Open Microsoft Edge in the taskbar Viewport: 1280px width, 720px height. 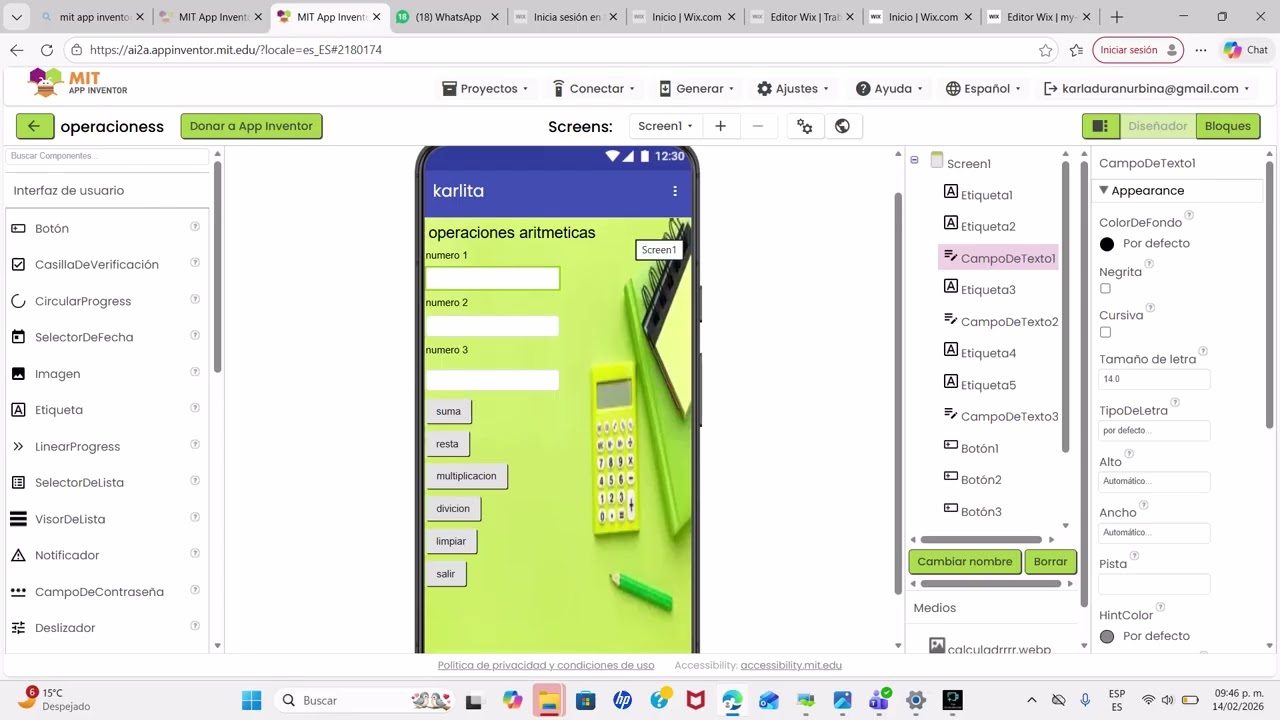(732, 700)
